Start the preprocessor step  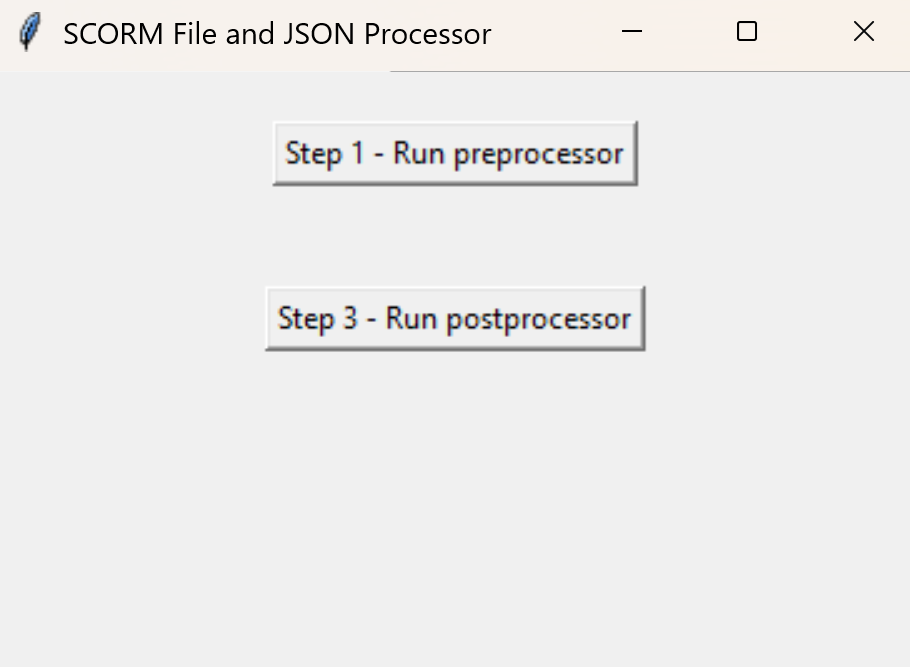tap(455, 153)
